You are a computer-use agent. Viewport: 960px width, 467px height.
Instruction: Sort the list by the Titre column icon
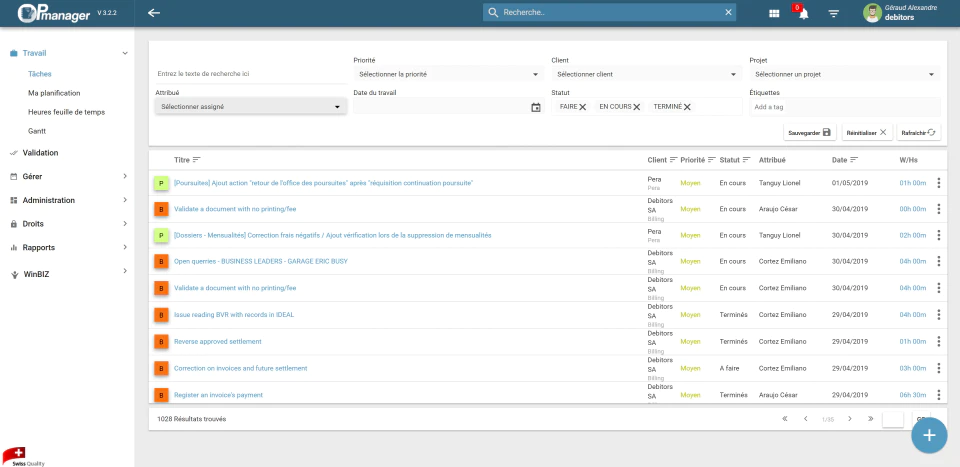click(197, 160)
